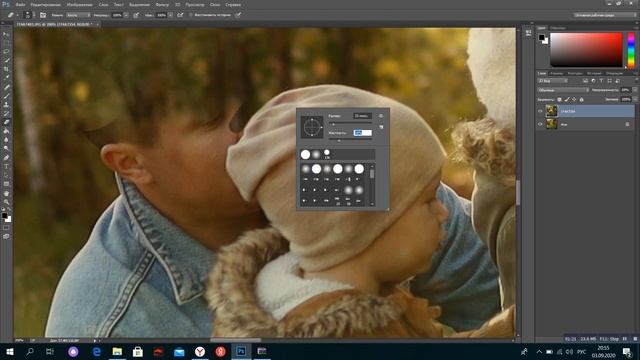Select the Zoom tool
The image size is (640, 360).
(6, 202)
